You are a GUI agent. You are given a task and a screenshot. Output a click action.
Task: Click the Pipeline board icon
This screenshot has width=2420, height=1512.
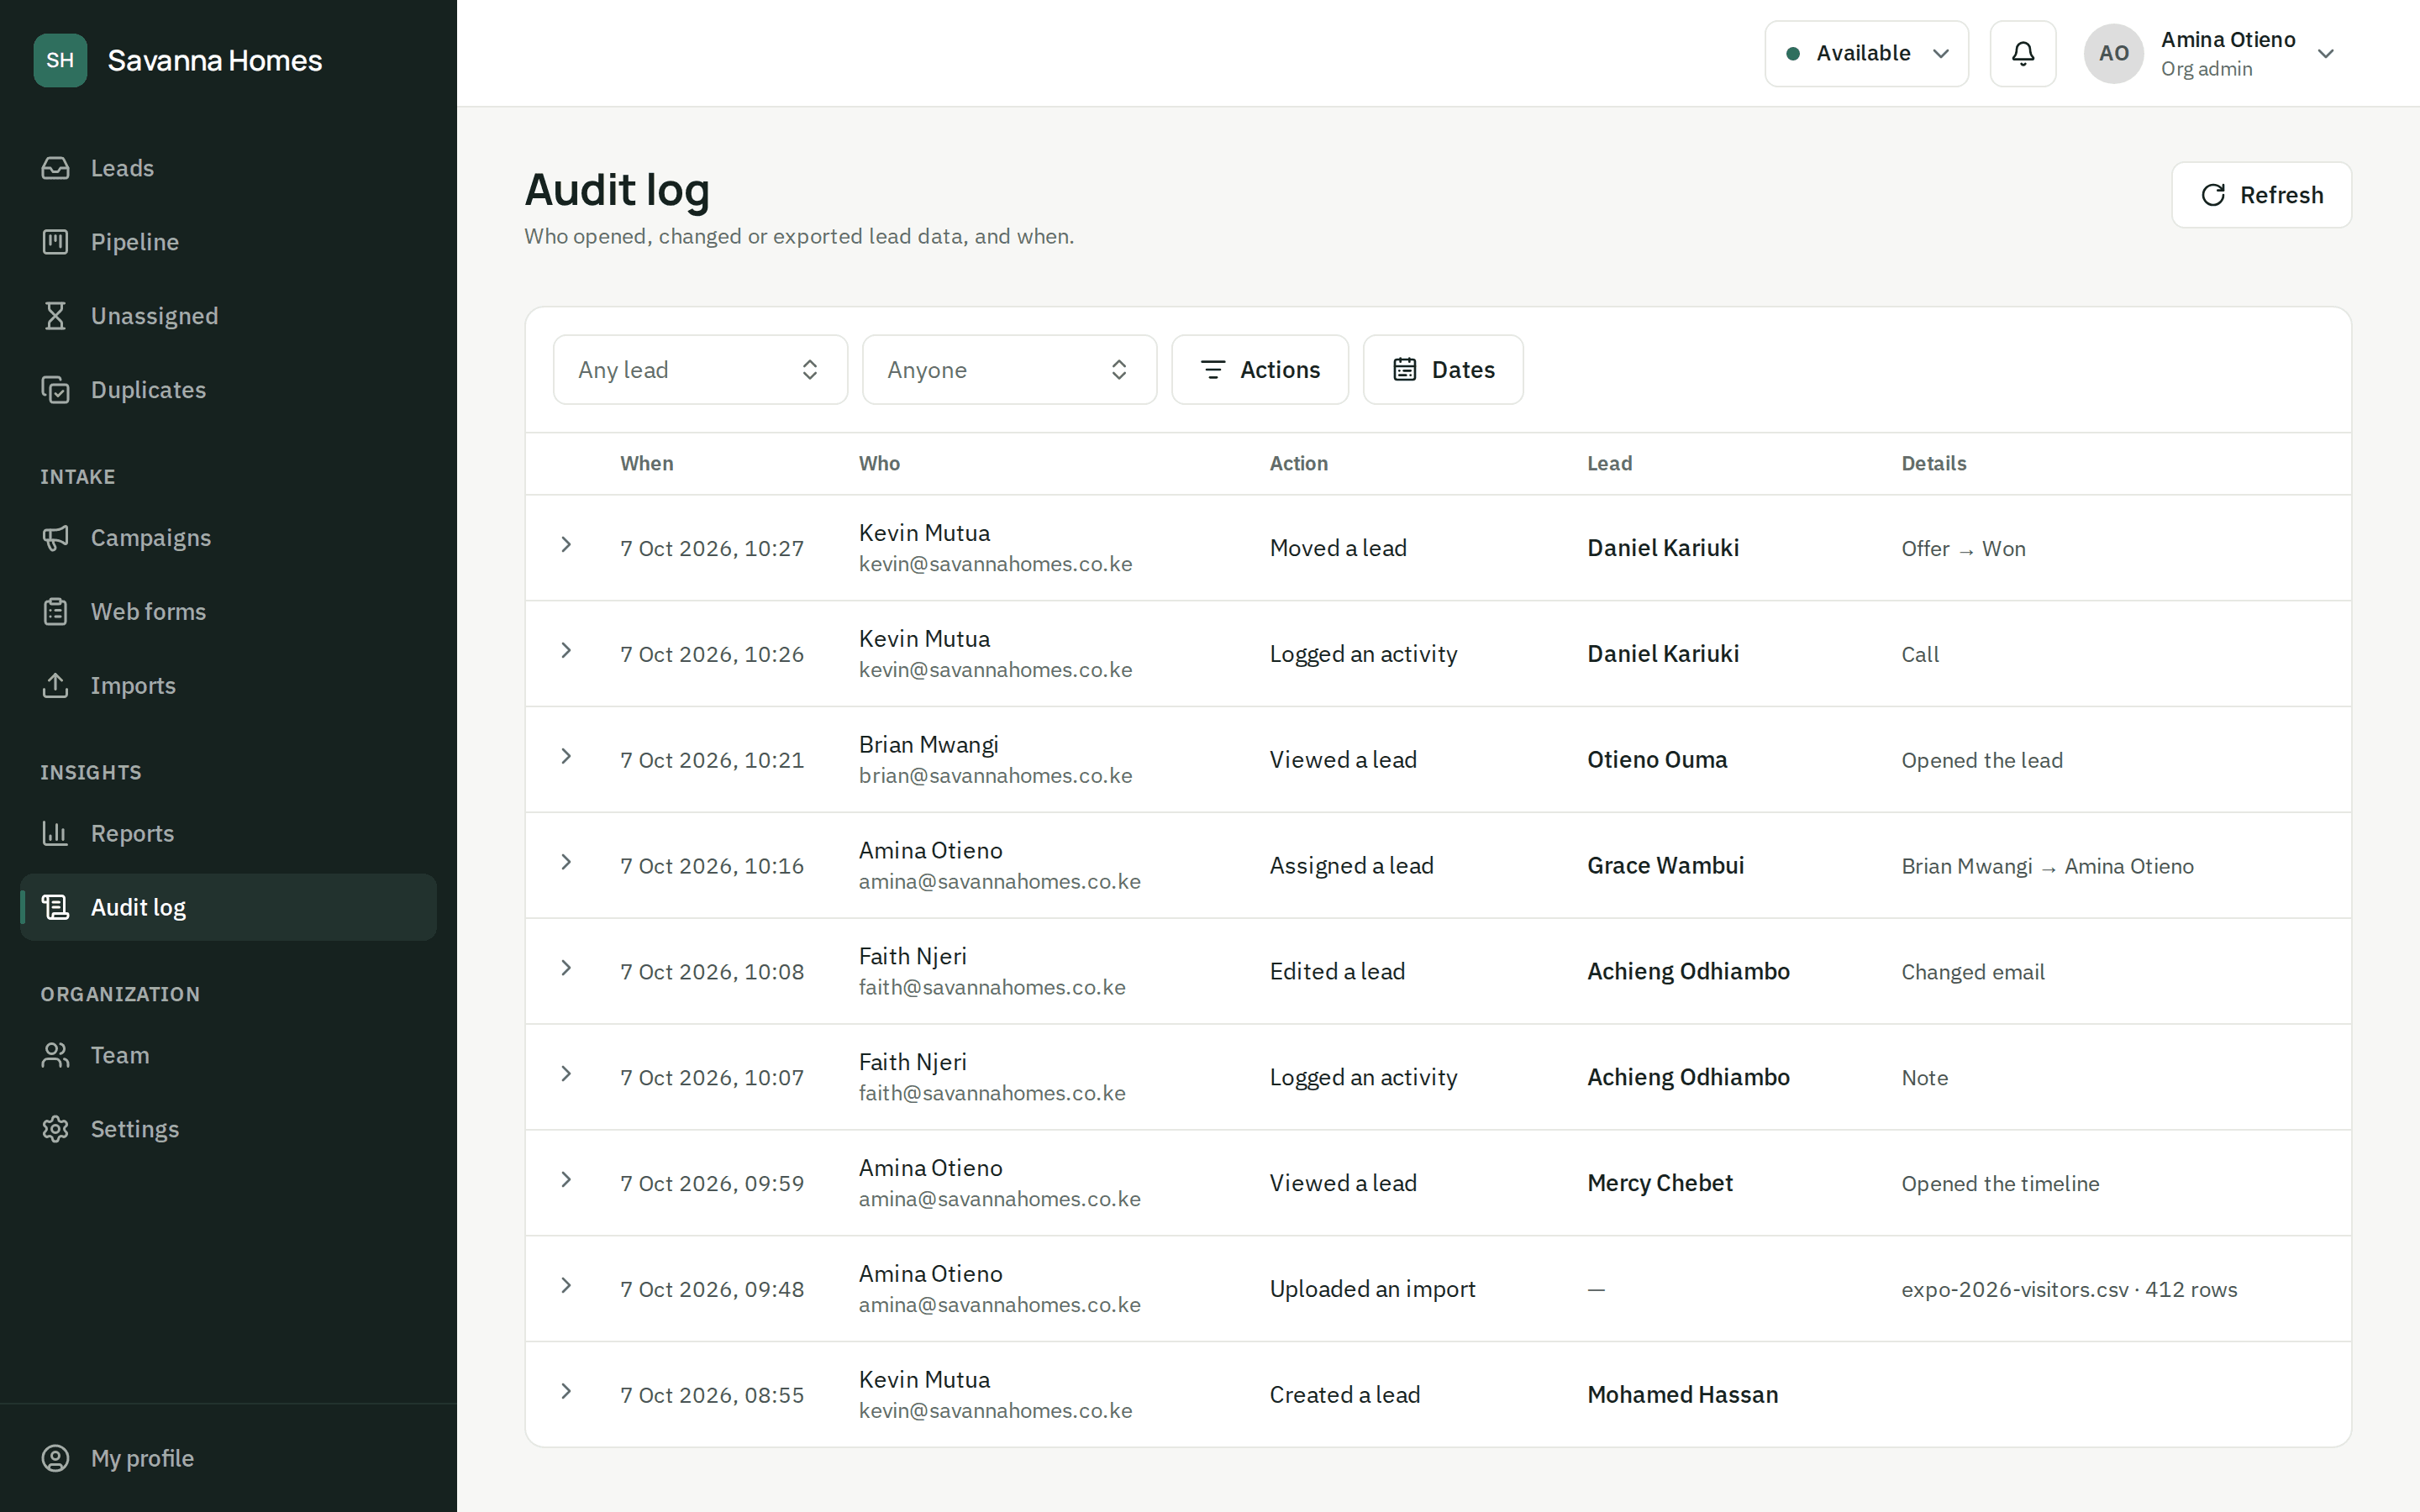[56, 242]
